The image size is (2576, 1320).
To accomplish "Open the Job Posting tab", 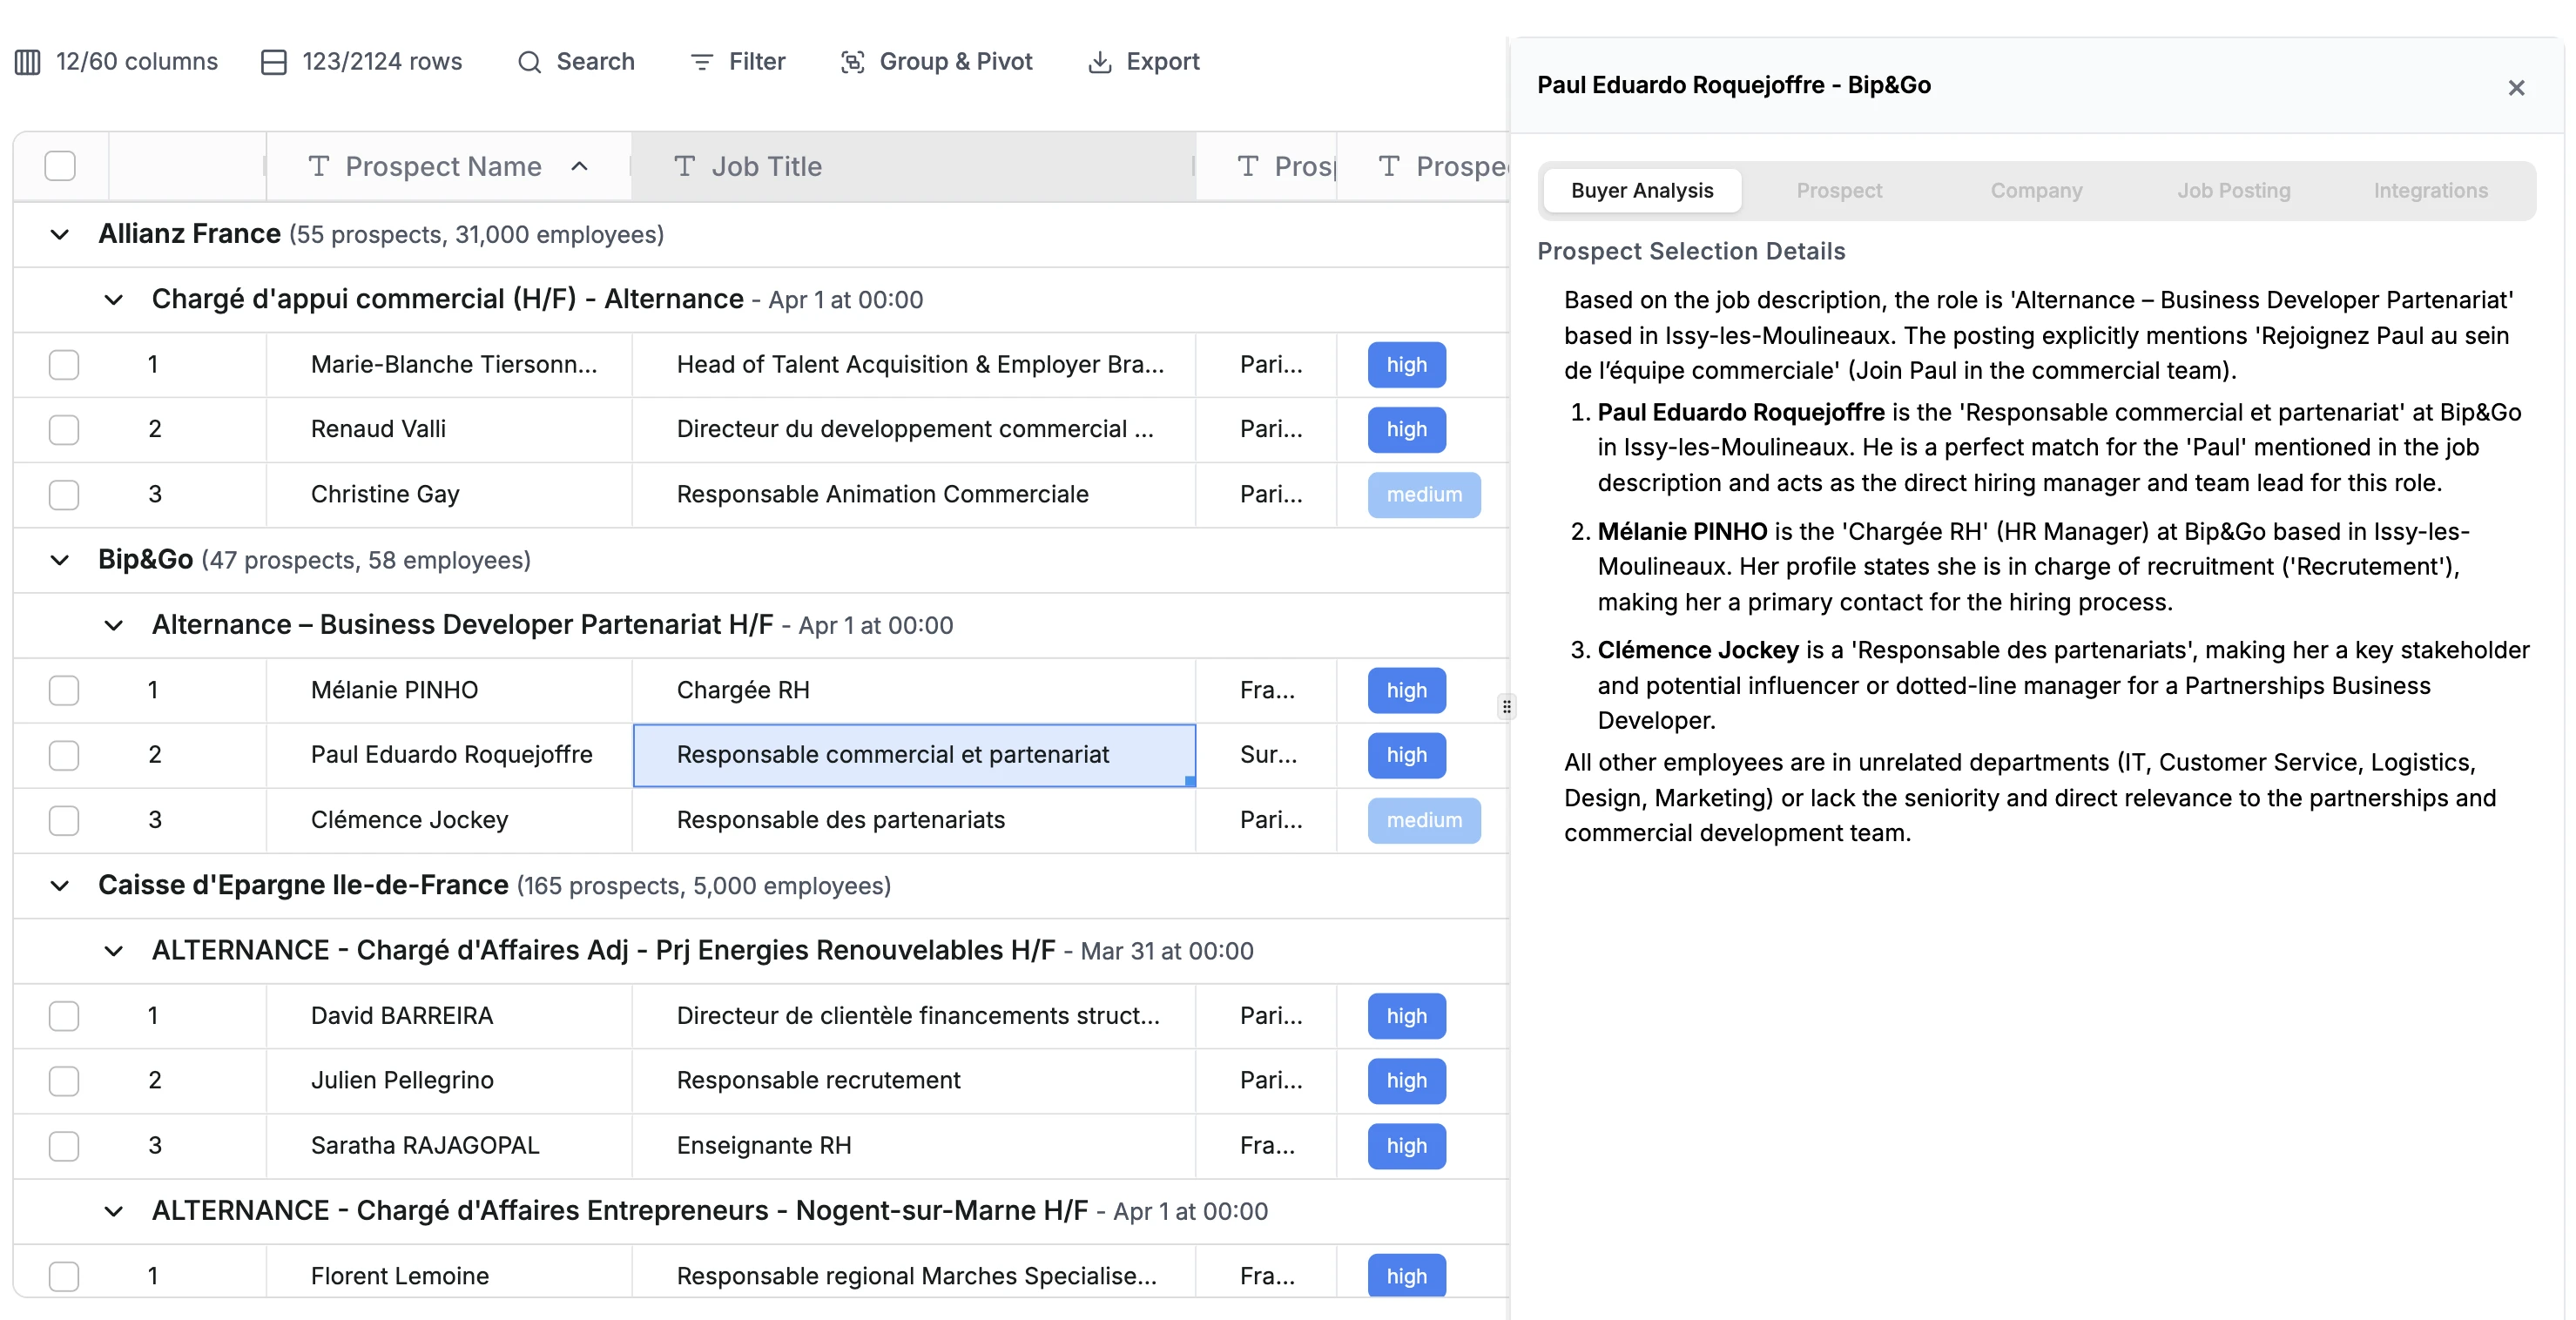I will [x=2233, y=190].
